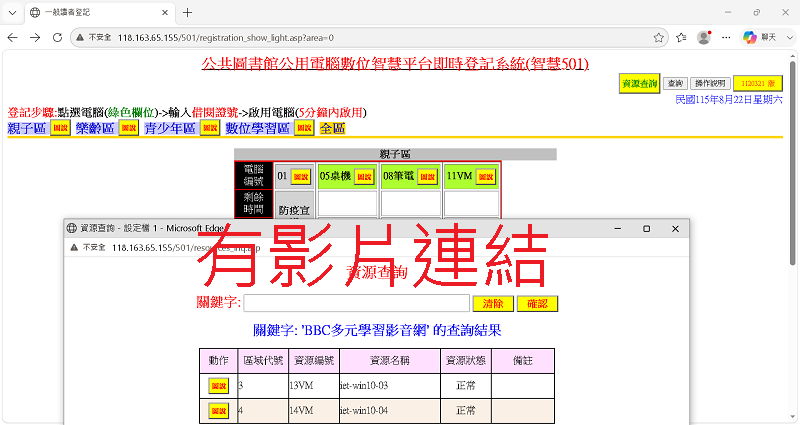Open the 圖說 icon for 08筆電
Screen dimensions: 800x425
[428, 177]
